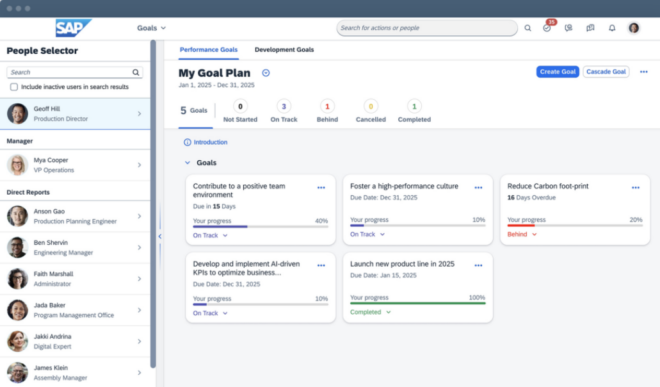Open the notifications bell icon
The height and width of the screenshot is (387, 660).
tap(612, 28)
